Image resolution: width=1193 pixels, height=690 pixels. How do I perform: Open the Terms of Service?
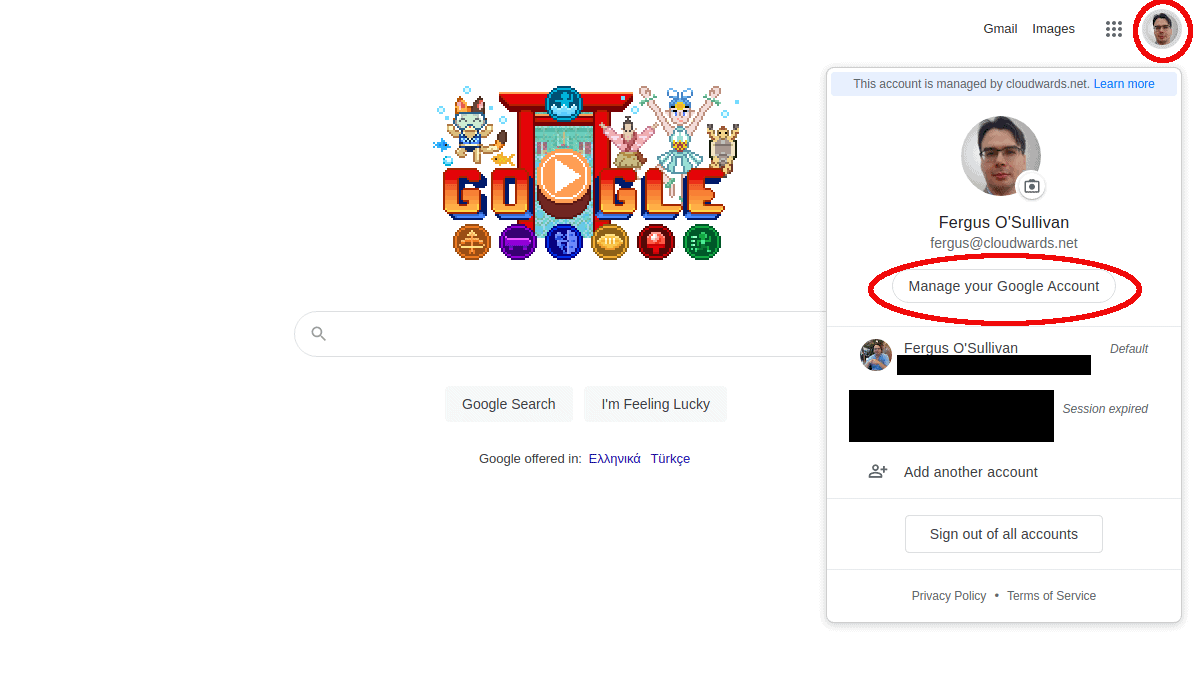1051,596
